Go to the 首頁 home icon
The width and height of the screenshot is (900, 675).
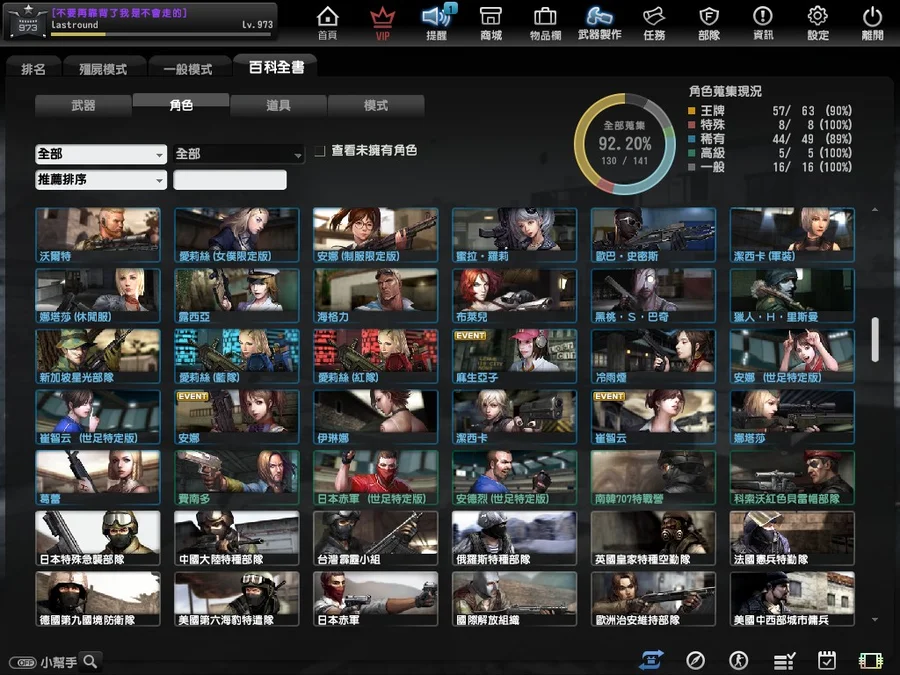(x=327, y=22)
